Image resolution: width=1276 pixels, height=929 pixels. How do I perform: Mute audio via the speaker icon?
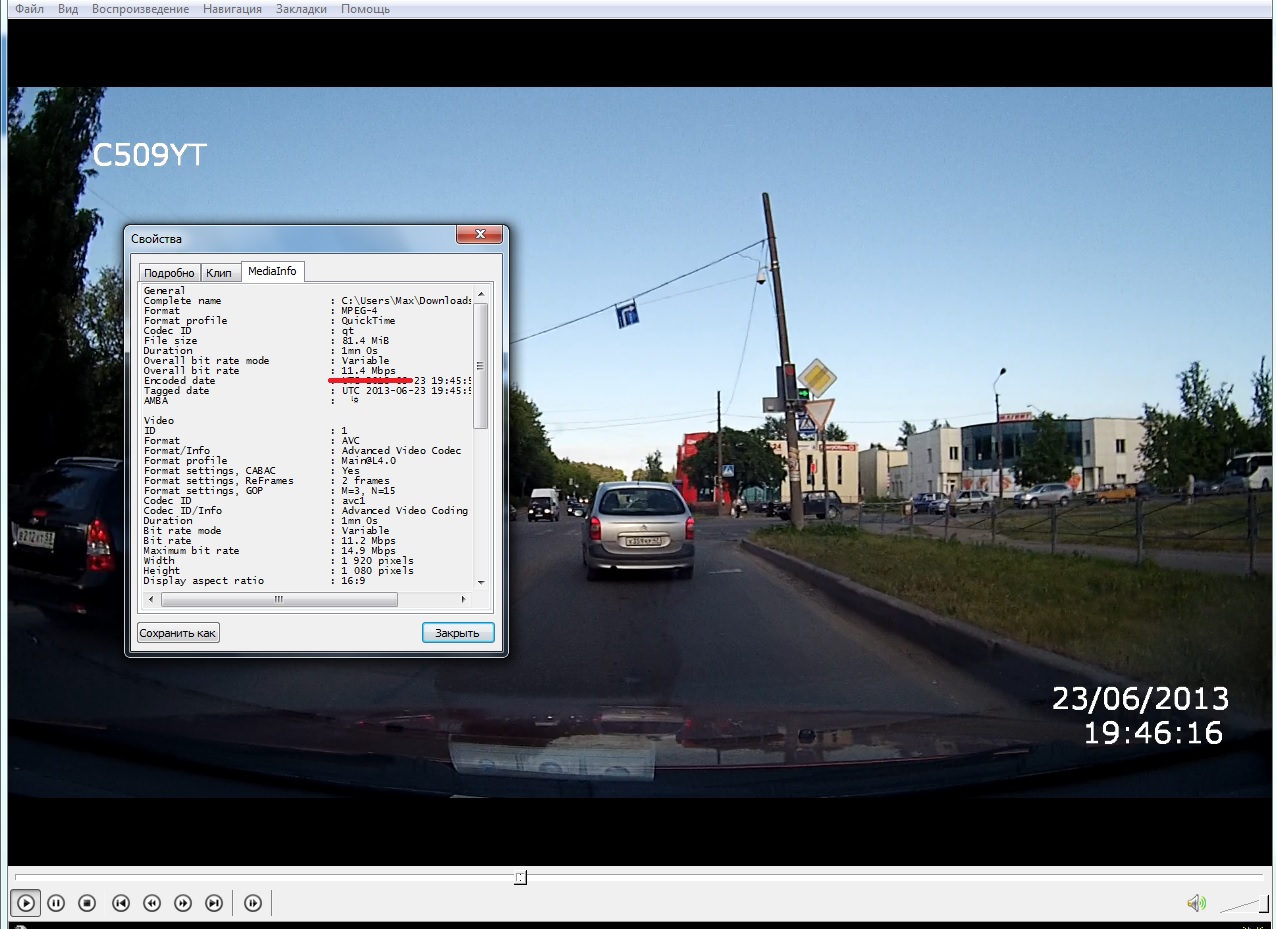(1196, 904)
